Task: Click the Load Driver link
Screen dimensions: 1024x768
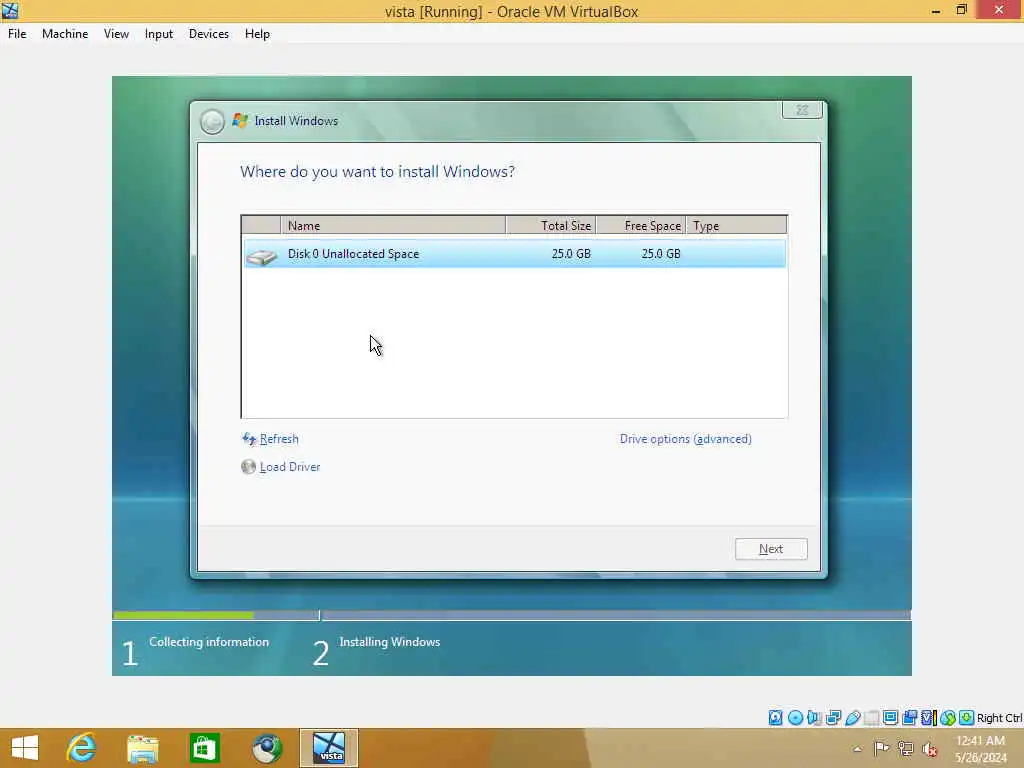Action: pyautogui.click(x=290, y=467)
